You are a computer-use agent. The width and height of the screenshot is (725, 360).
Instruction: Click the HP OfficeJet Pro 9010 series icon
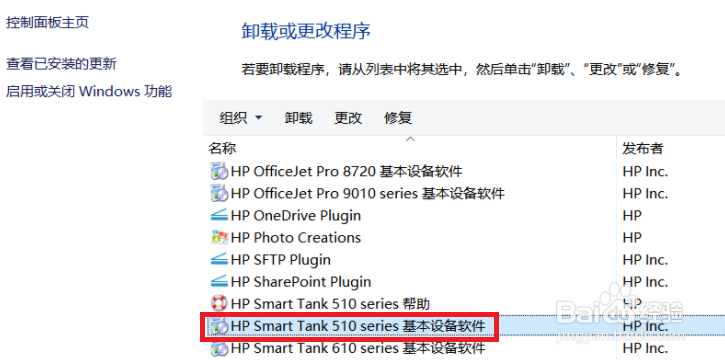click(x=219, y=193)
